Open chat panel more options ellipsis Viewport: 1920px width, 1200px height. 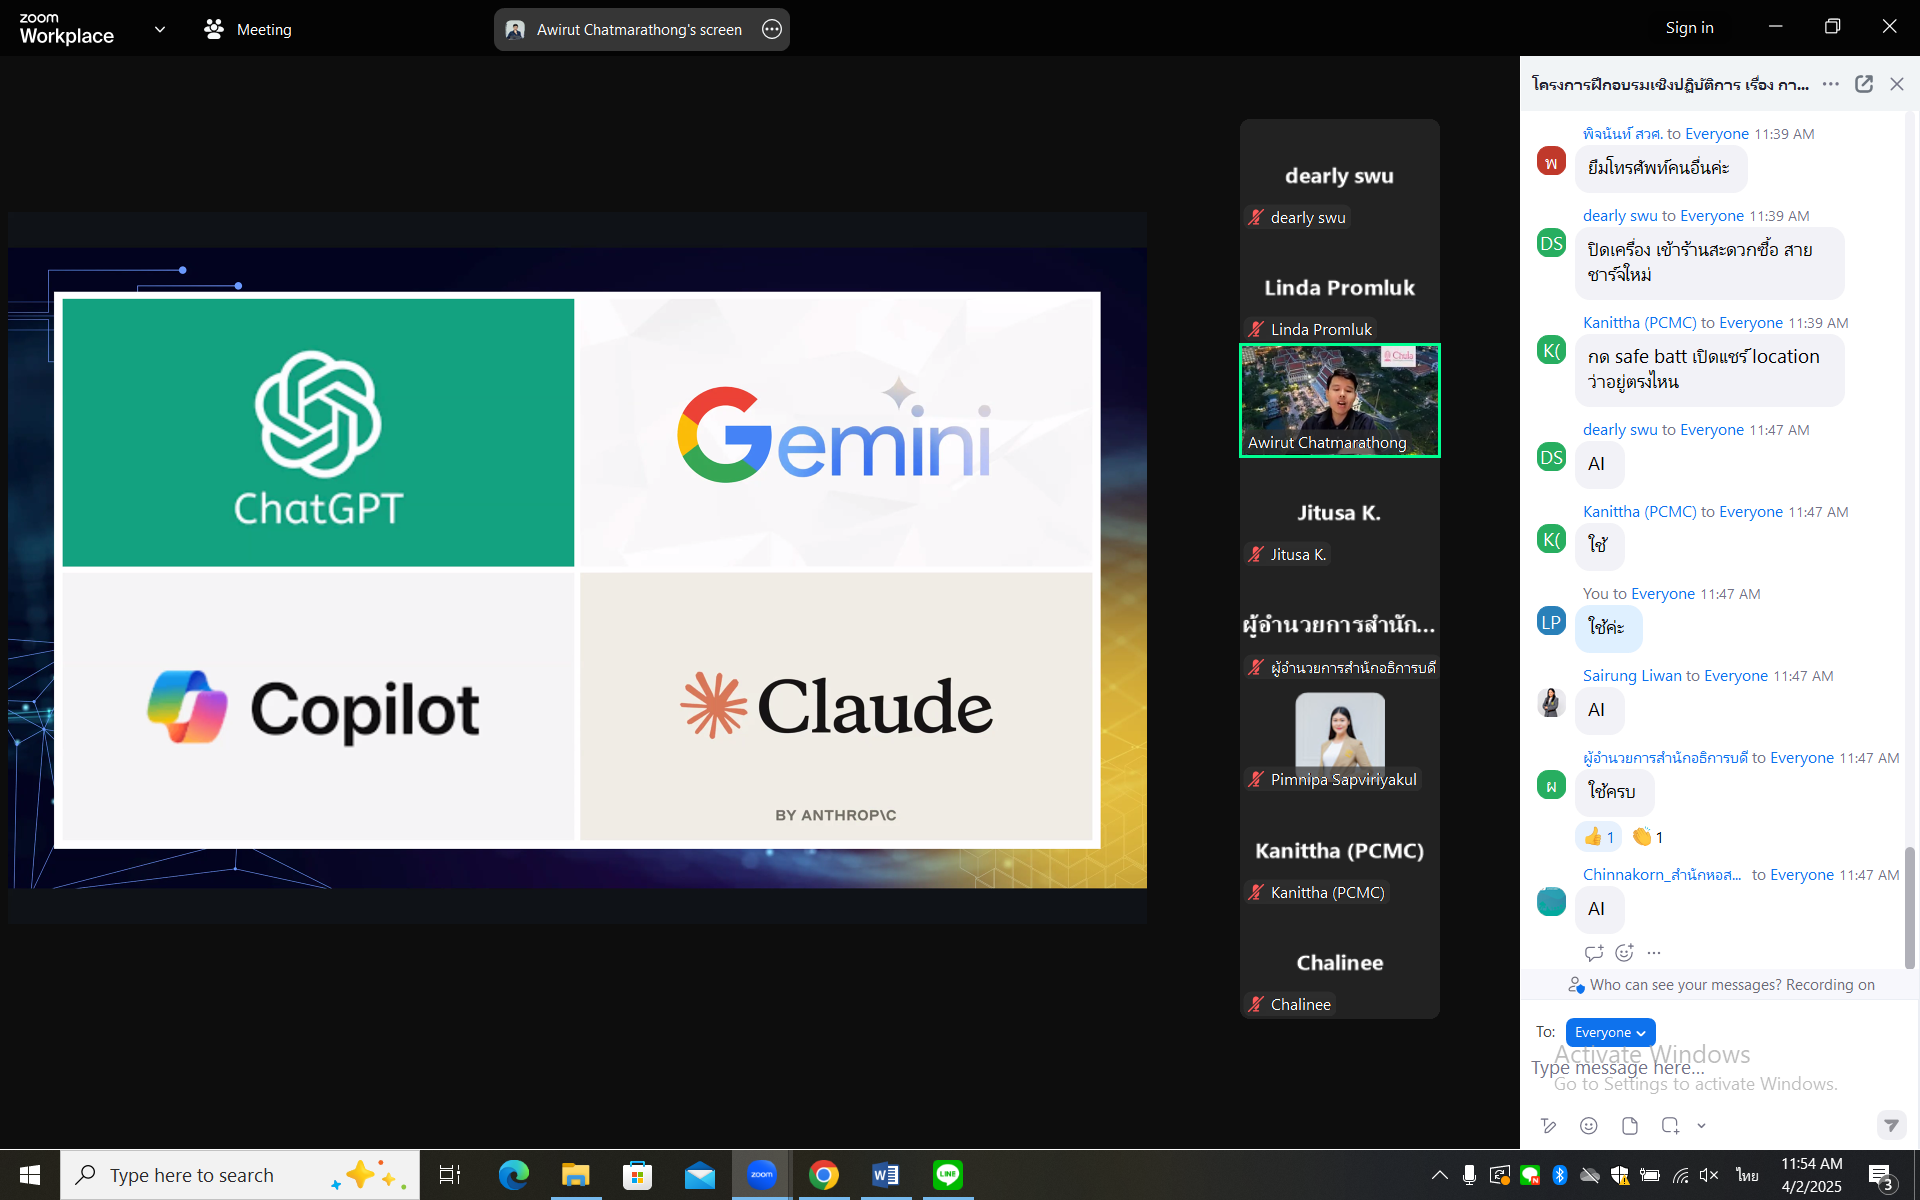1831,84
